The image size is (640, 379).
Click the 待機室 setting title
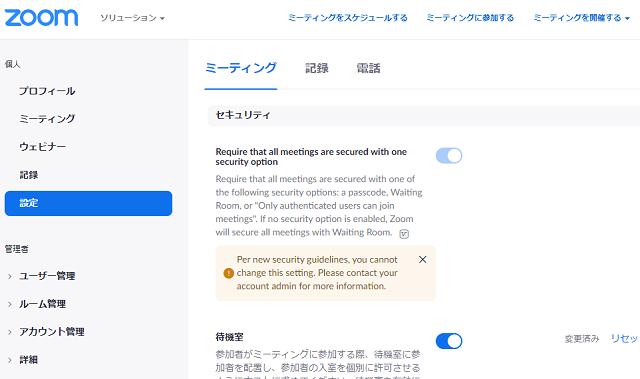[x=229, y=337]
